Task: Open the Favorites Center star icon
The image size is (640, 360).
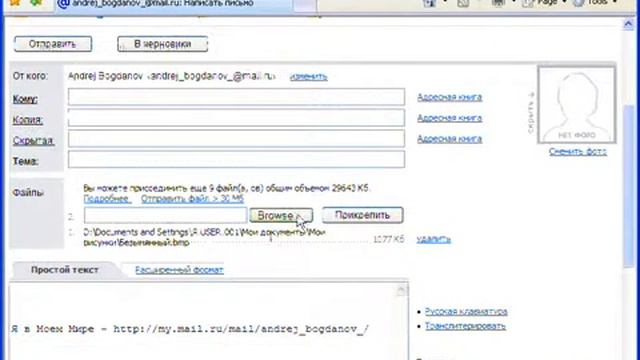Action: coord(15,2)
